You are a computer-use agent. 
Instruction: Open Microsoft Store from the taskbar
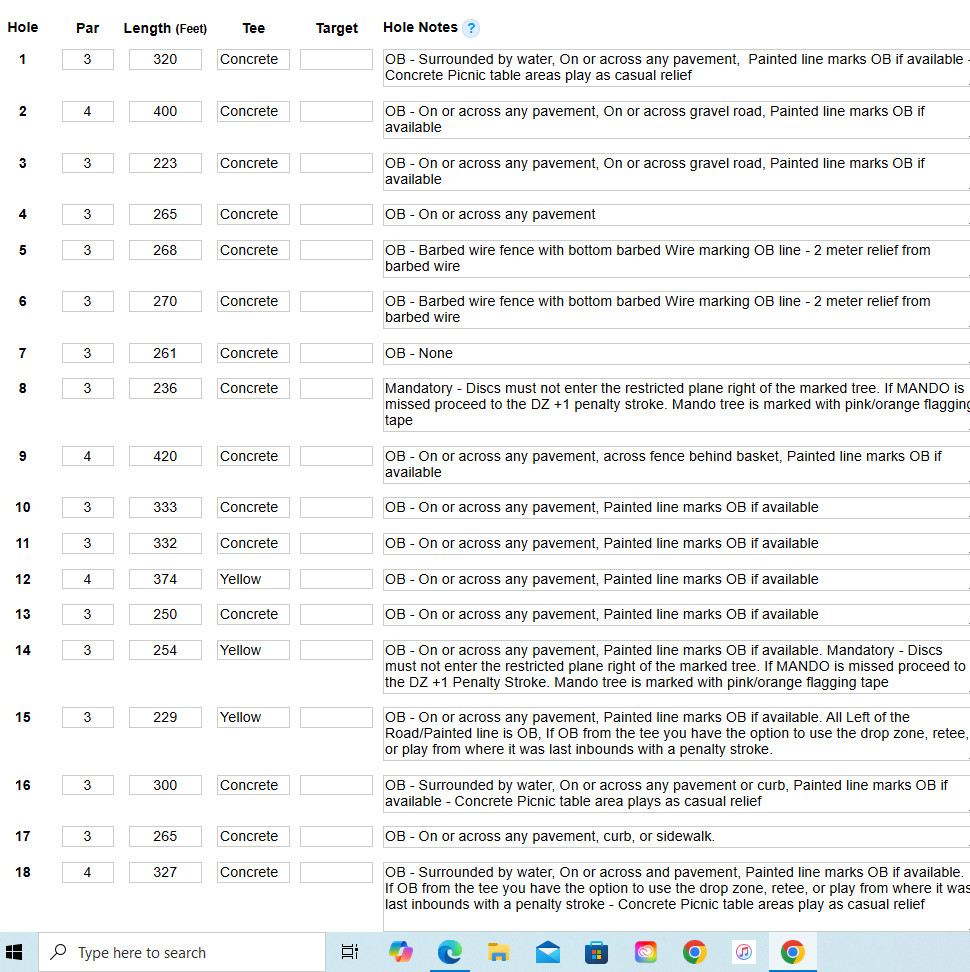[597, 952]
